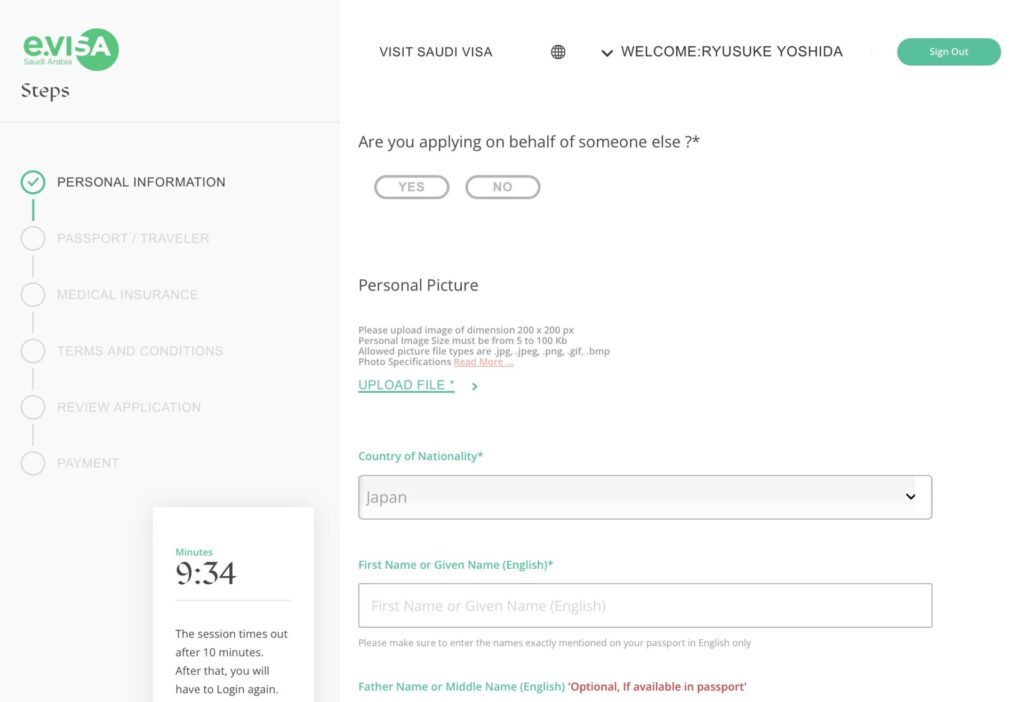Click the Passport / Traveler step circle
The height and width of the screenshot is (702, 1024).
click(x=33, y=238)
